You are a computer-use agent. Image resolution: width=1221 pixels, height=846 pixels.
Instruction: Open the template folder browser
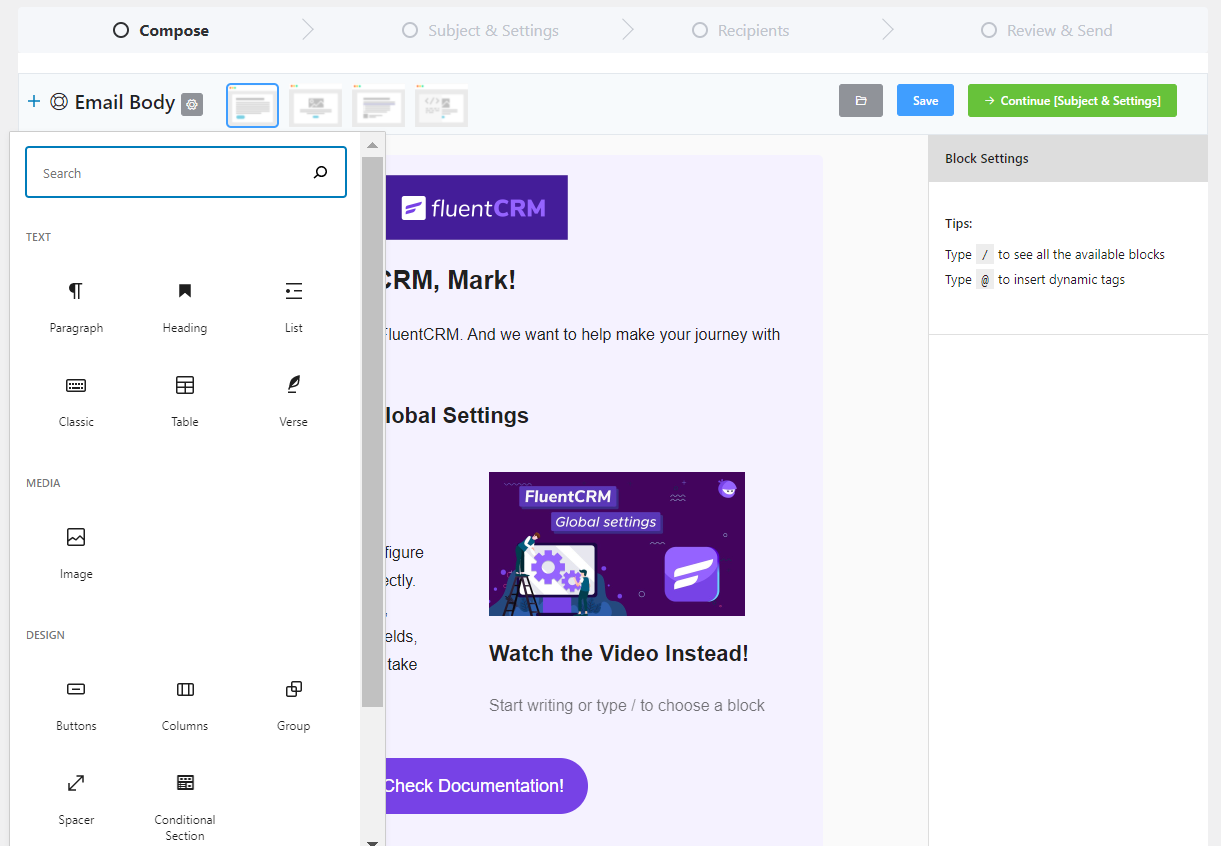point(860,100)
